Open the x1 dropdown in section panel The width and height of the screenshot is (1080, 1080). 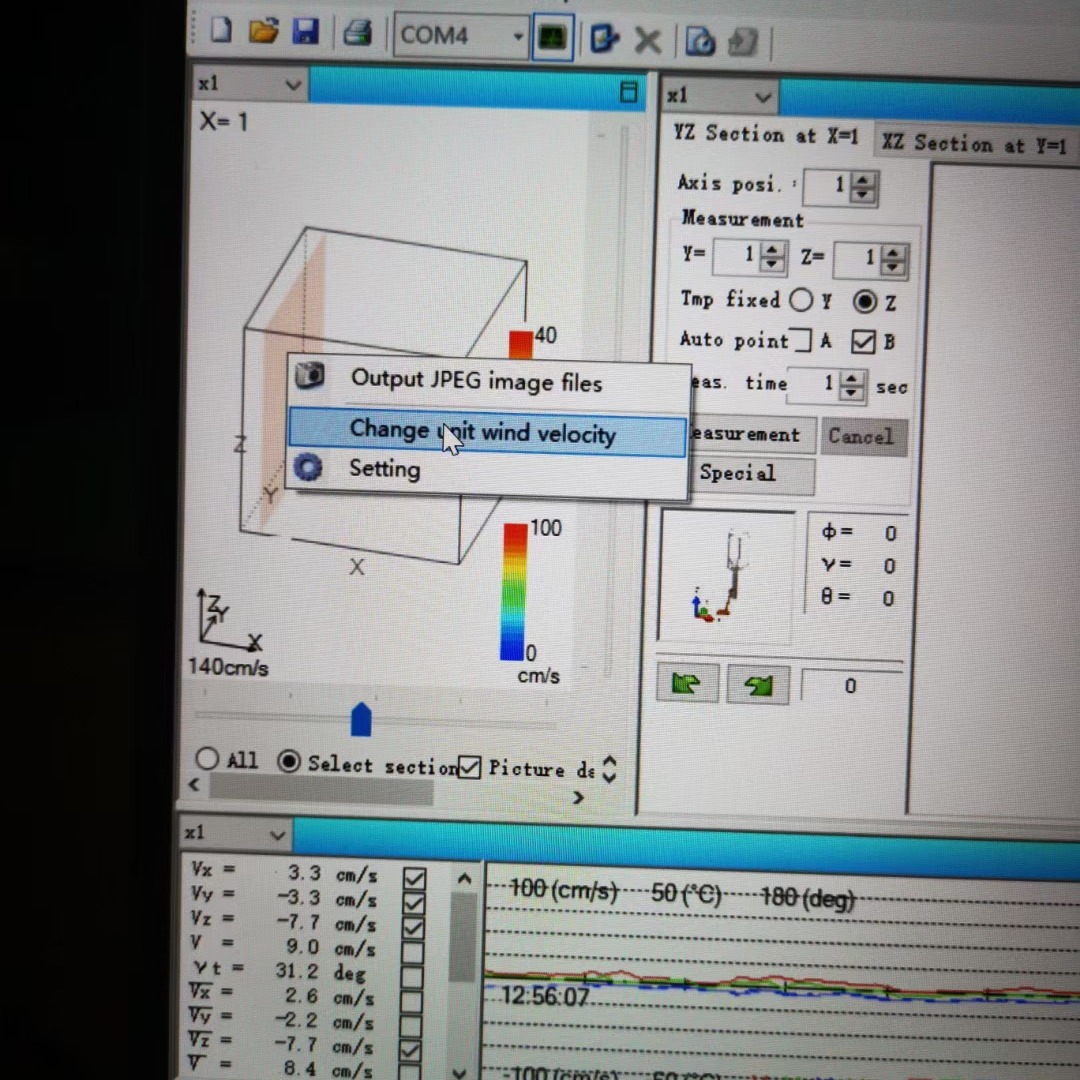pyautogui.click(x=763, y=98)
